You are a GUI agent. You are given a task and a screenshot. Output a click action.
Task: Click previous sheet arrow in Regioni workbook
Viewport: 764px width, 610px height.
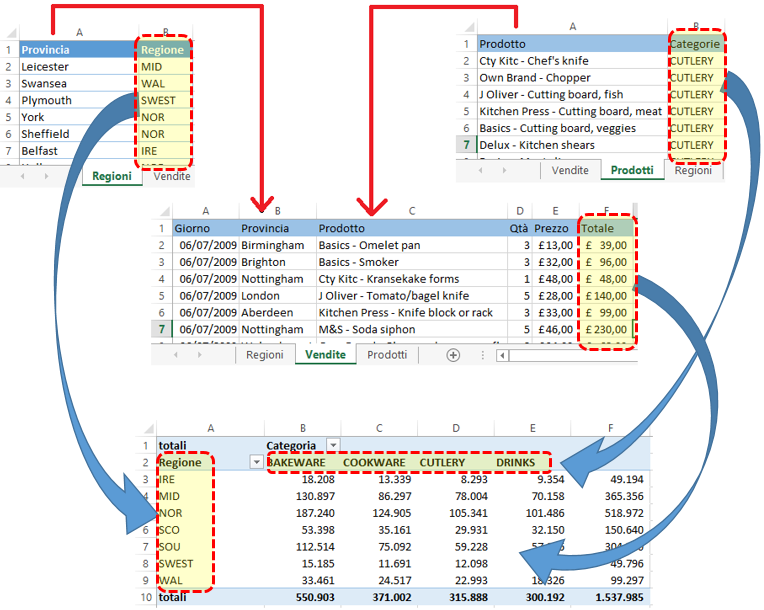click(x=21, y=176)
